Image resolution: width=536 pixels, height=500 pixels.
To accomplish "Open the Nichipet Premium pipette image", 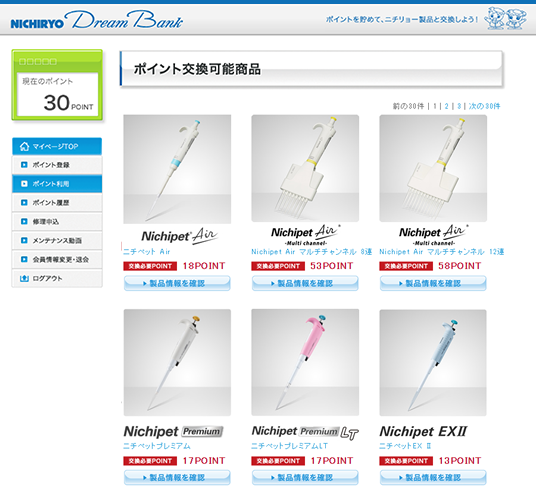I will pos(177,363).
